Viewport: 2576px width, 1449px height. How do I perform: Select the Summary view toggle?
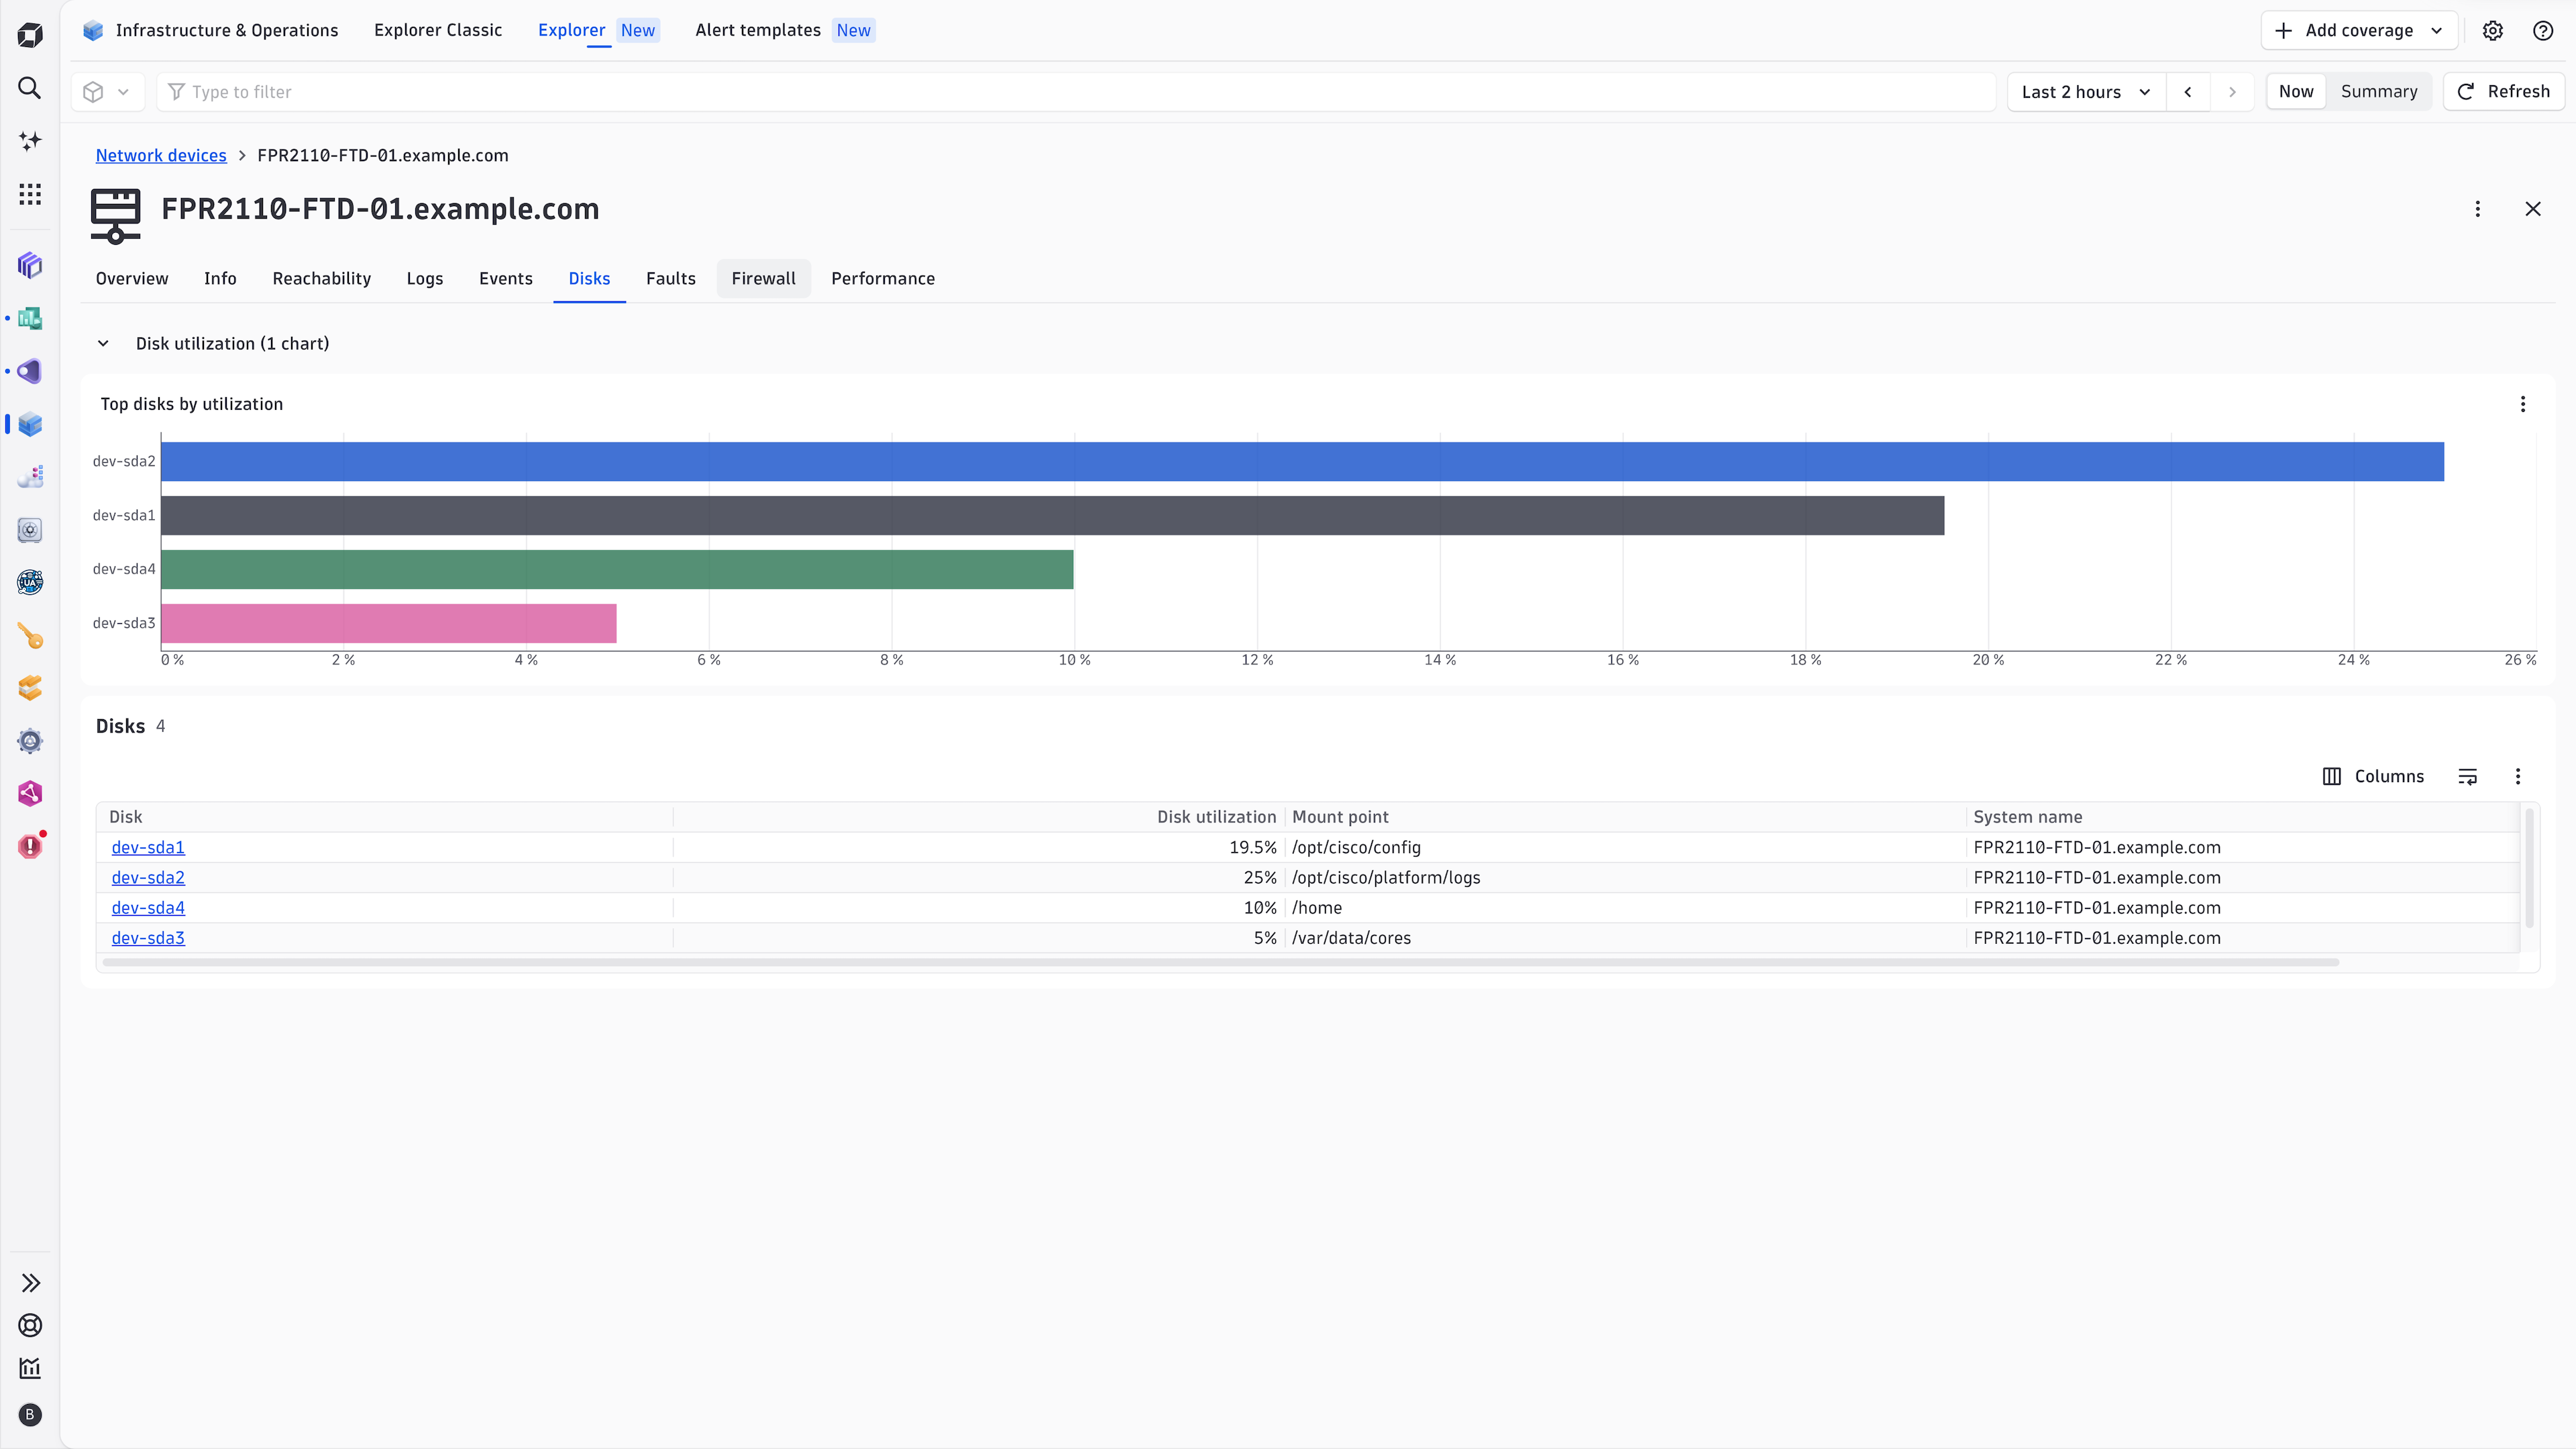coord(2379,92)
